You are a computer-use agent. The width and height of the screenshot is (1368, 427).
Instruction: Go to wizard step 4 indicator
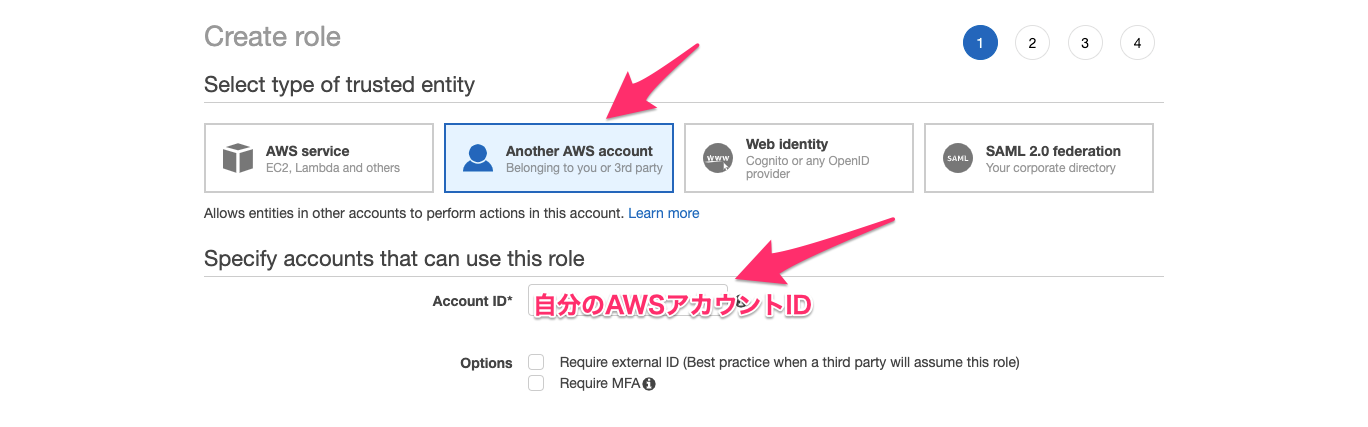tap(1137, 43)
